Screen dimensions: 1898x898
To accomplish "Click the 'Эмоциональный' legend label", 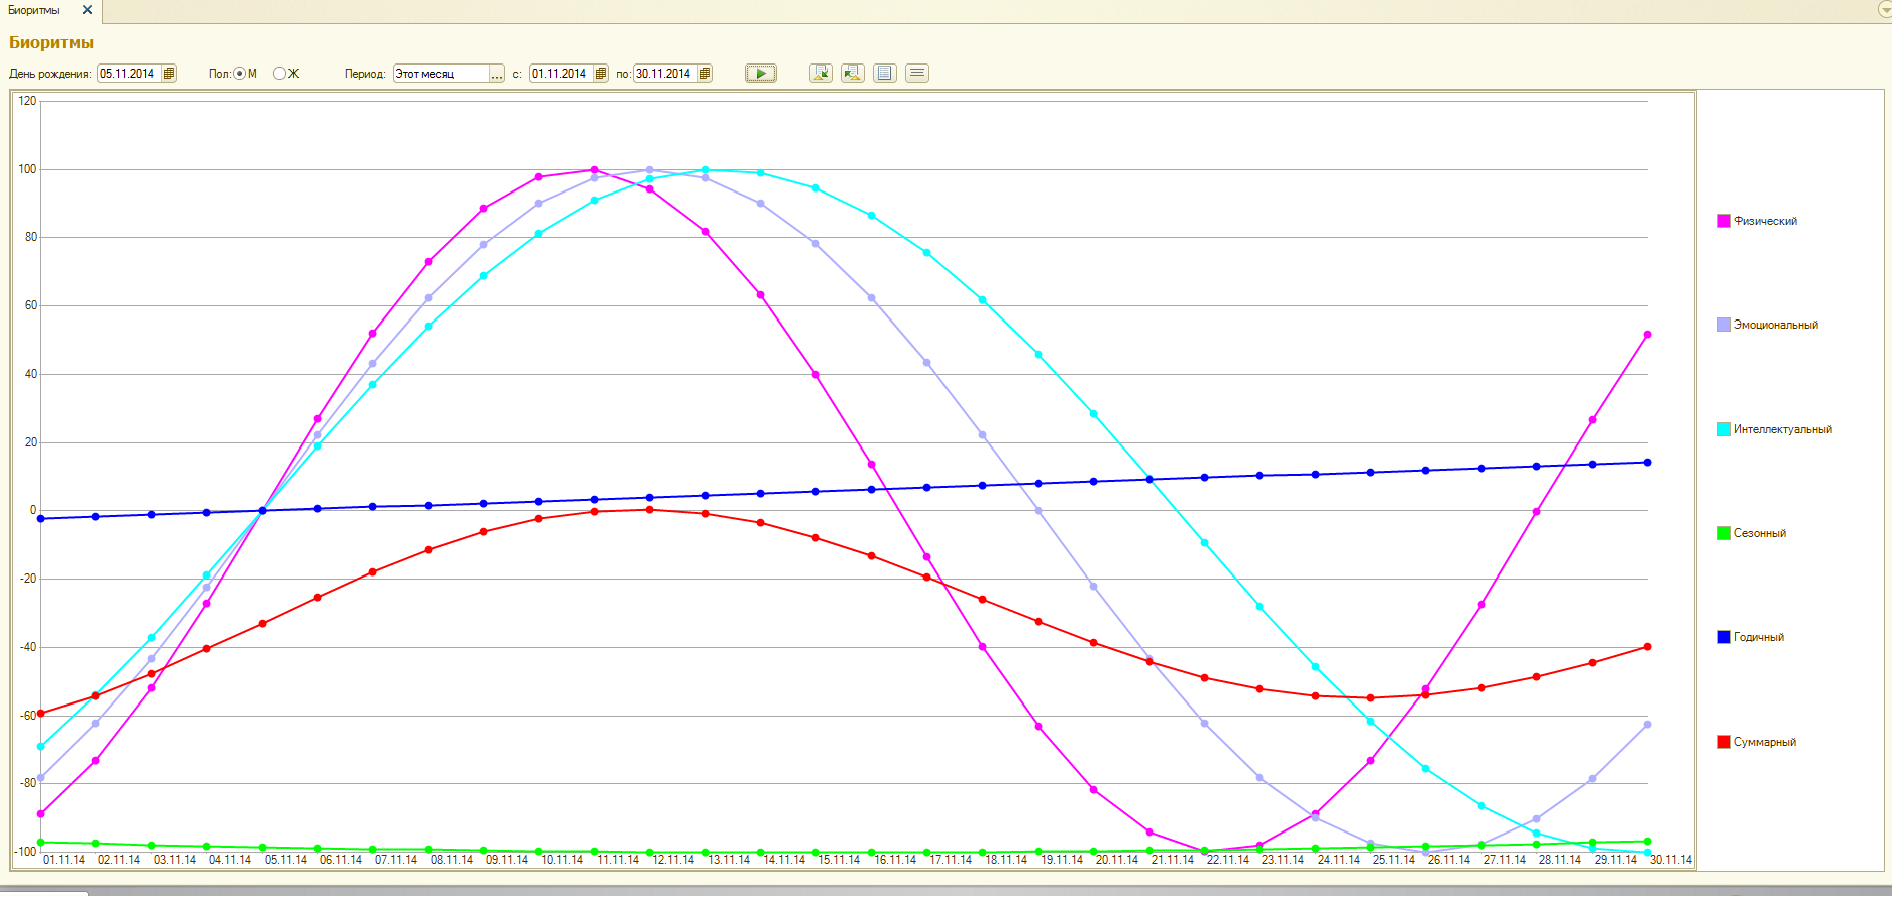I will (1776, 325).
